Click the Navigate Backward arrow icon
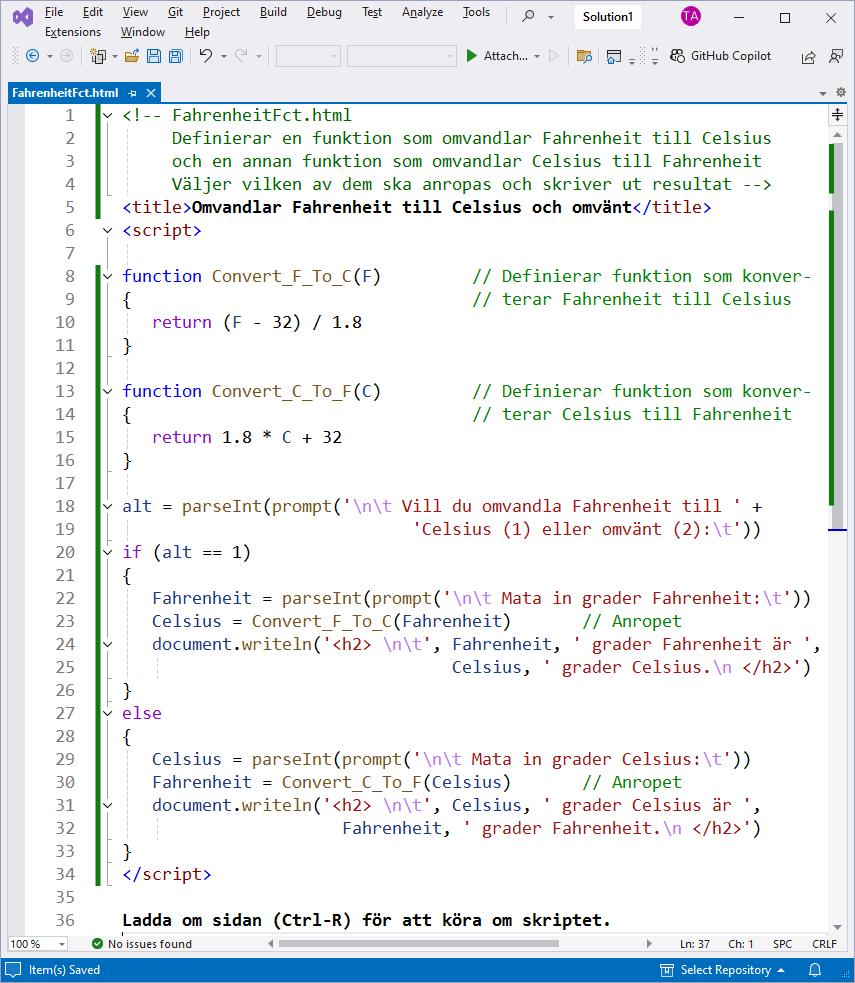Image resolution: width=855 pixels, height=983 pixels. (32, 57)
